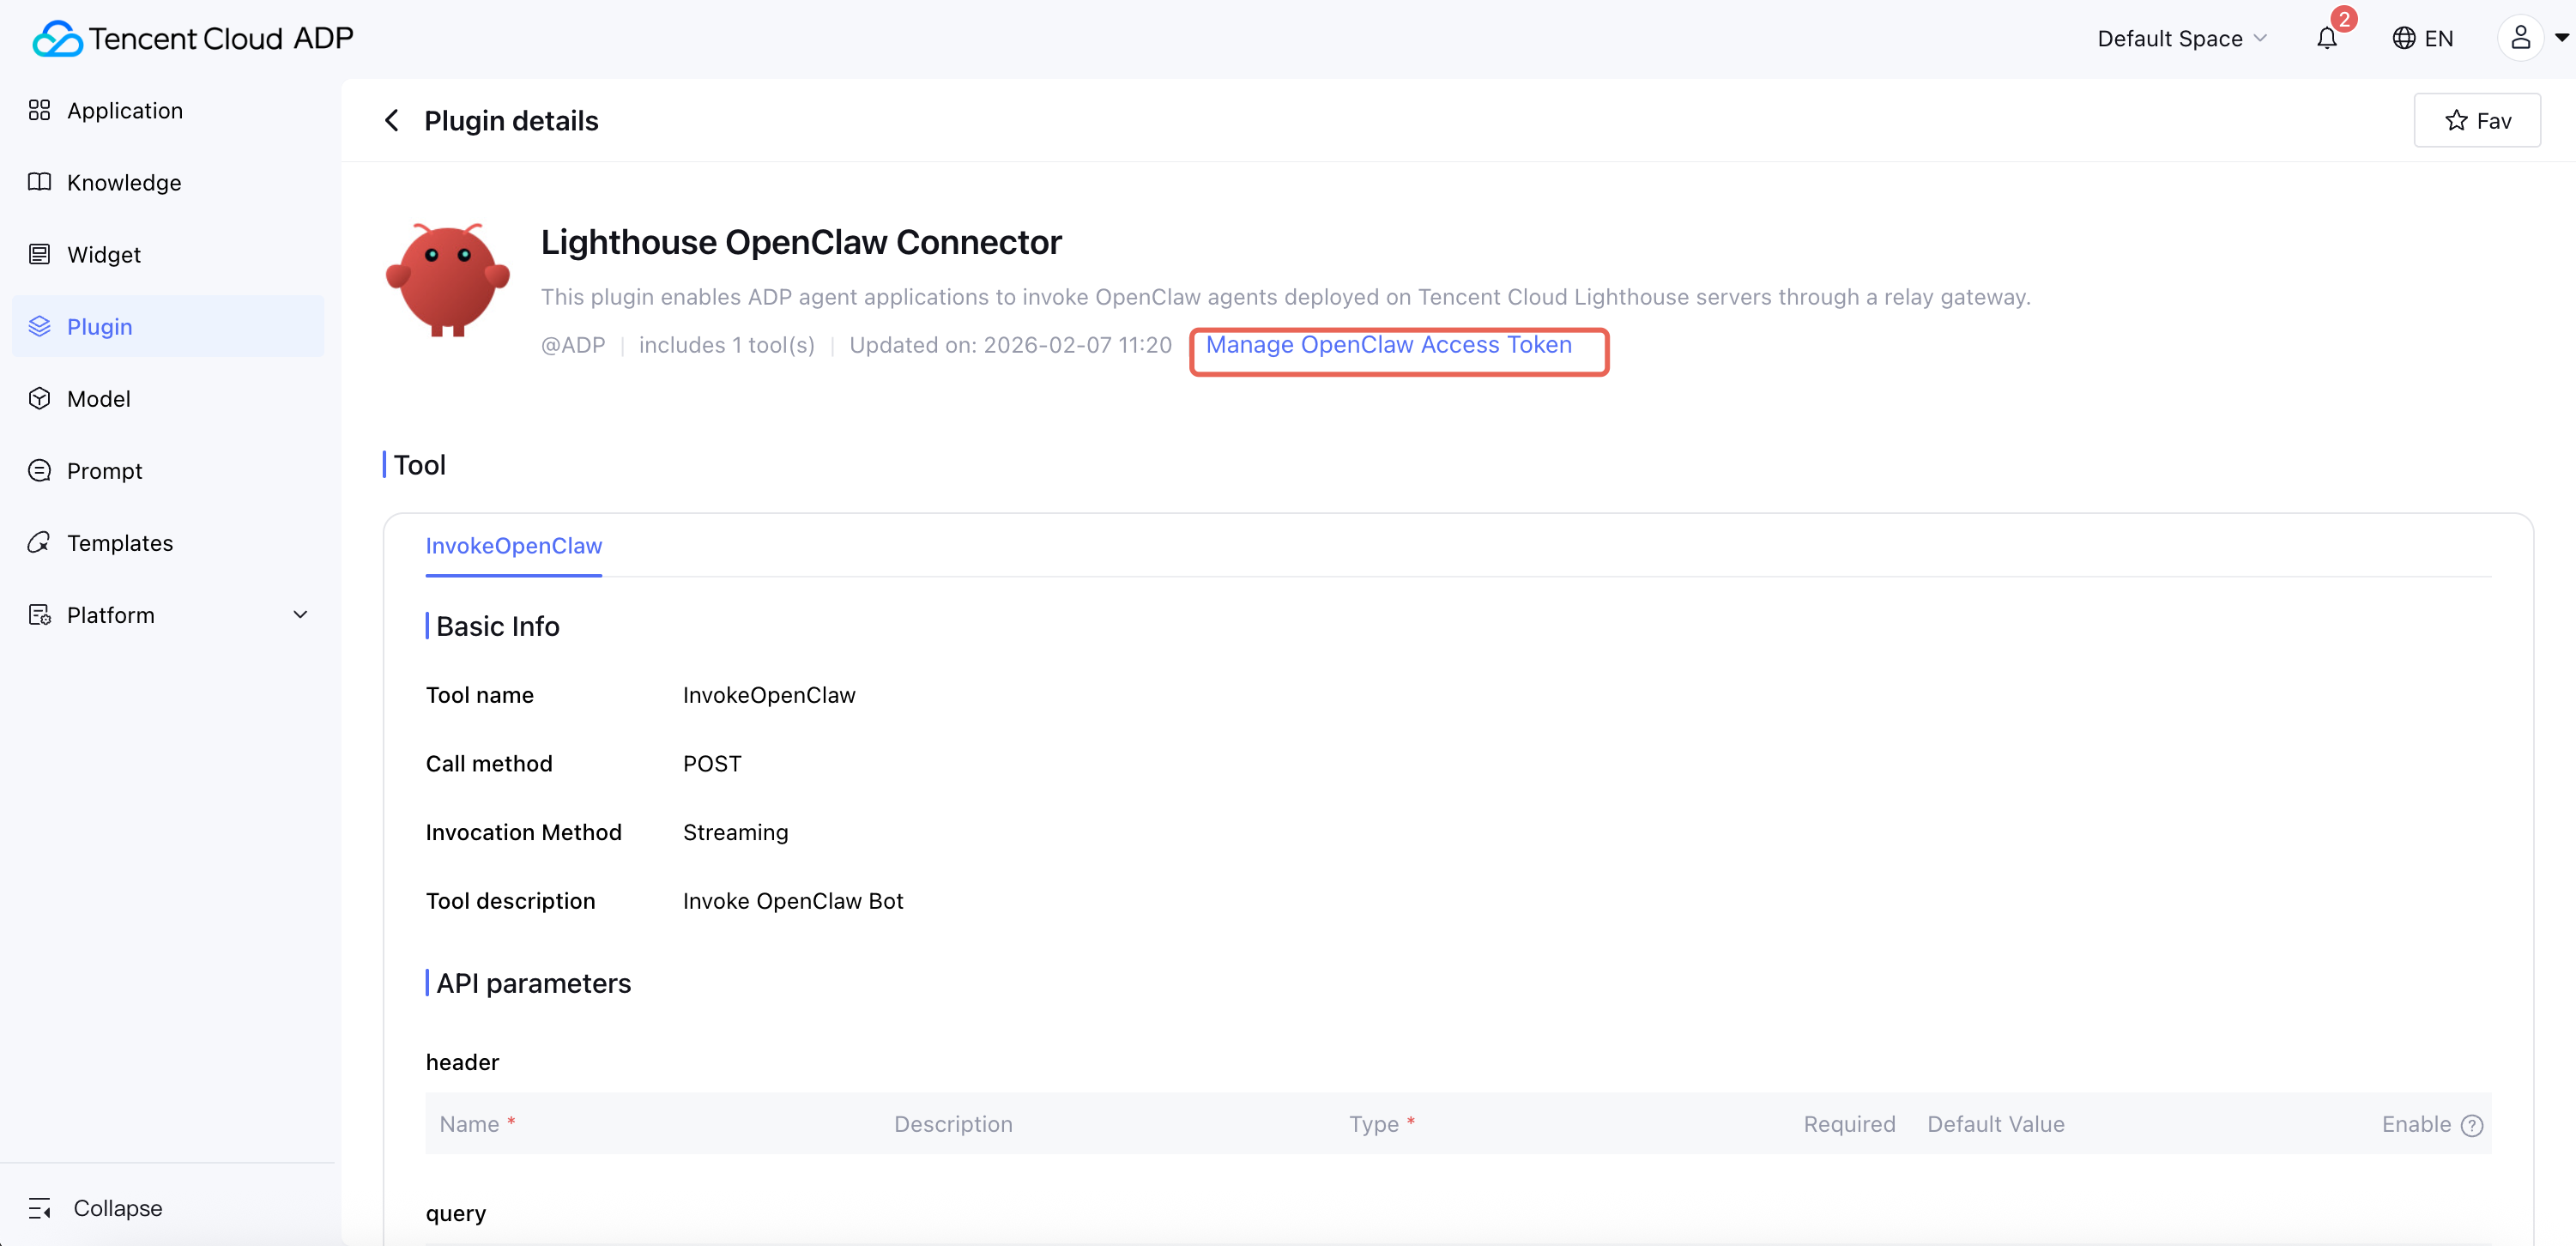Click the Fav star button
Image resolution: width=2576 pixels, height=1246 pixels.
click(2477, 121)
